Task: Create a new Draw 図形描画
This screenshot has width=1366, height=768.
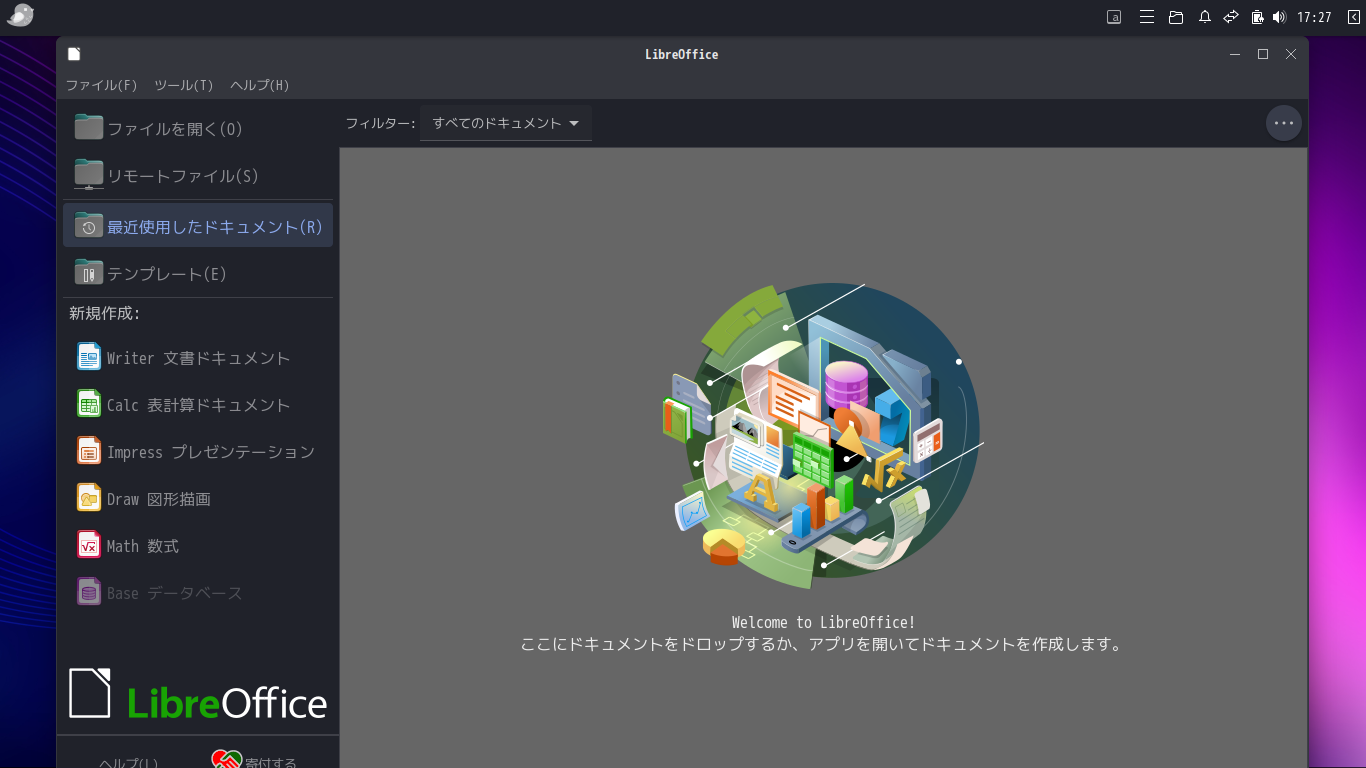Action: click(198, 498)
